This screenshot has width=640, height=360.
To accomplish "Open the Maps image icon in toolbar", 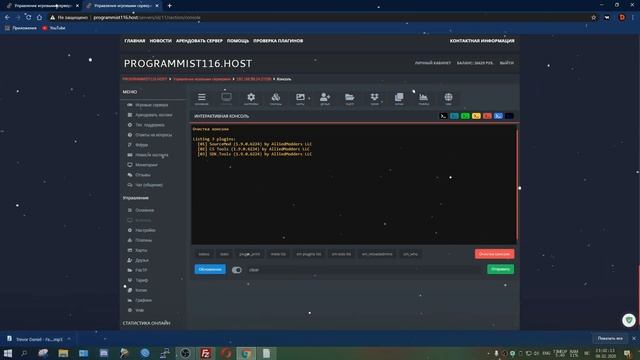I will pyautogui.click(x=300, y=98).
